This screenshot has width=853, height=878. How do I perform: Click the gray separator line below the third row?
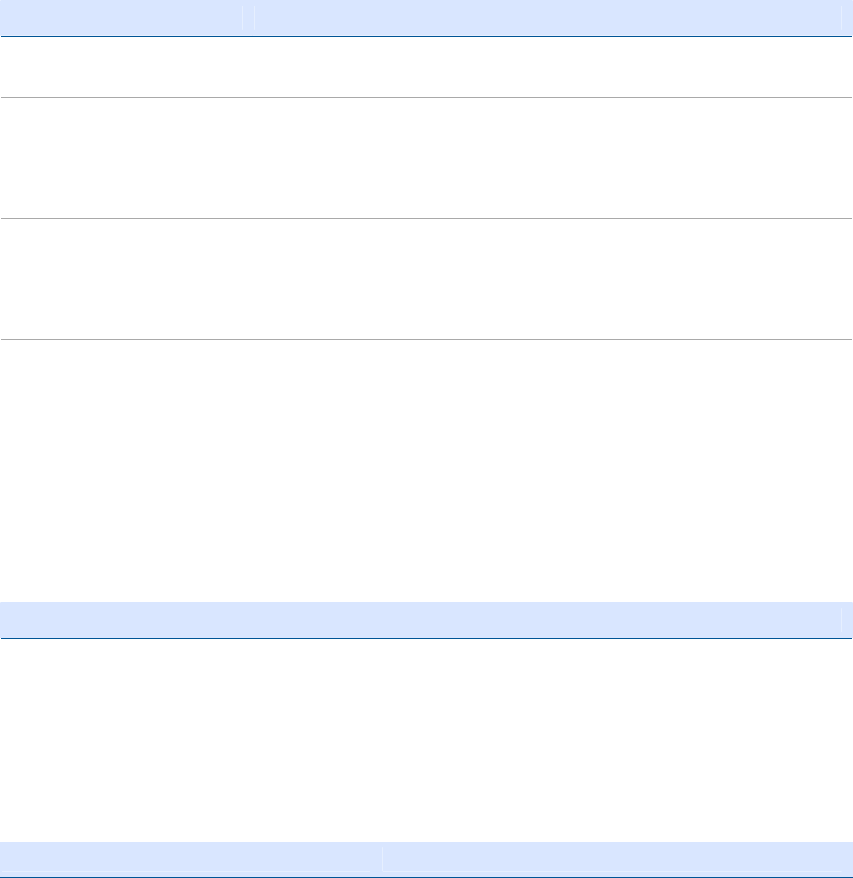(x=426, y=339)
